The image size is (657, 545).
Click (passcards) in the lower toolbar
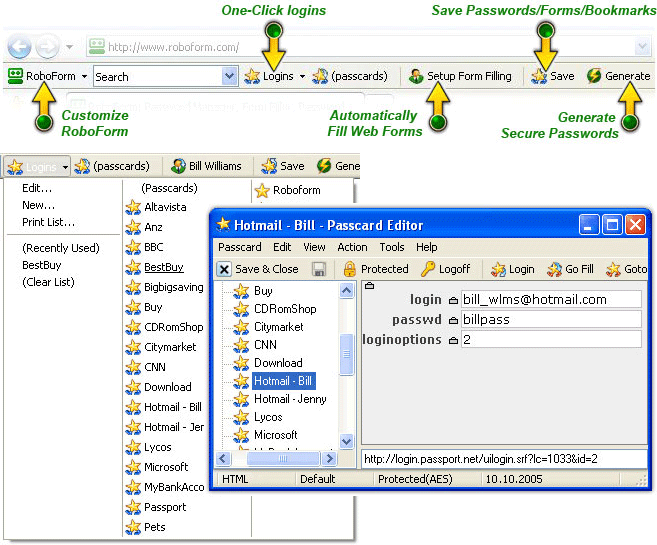coord(112,166)
